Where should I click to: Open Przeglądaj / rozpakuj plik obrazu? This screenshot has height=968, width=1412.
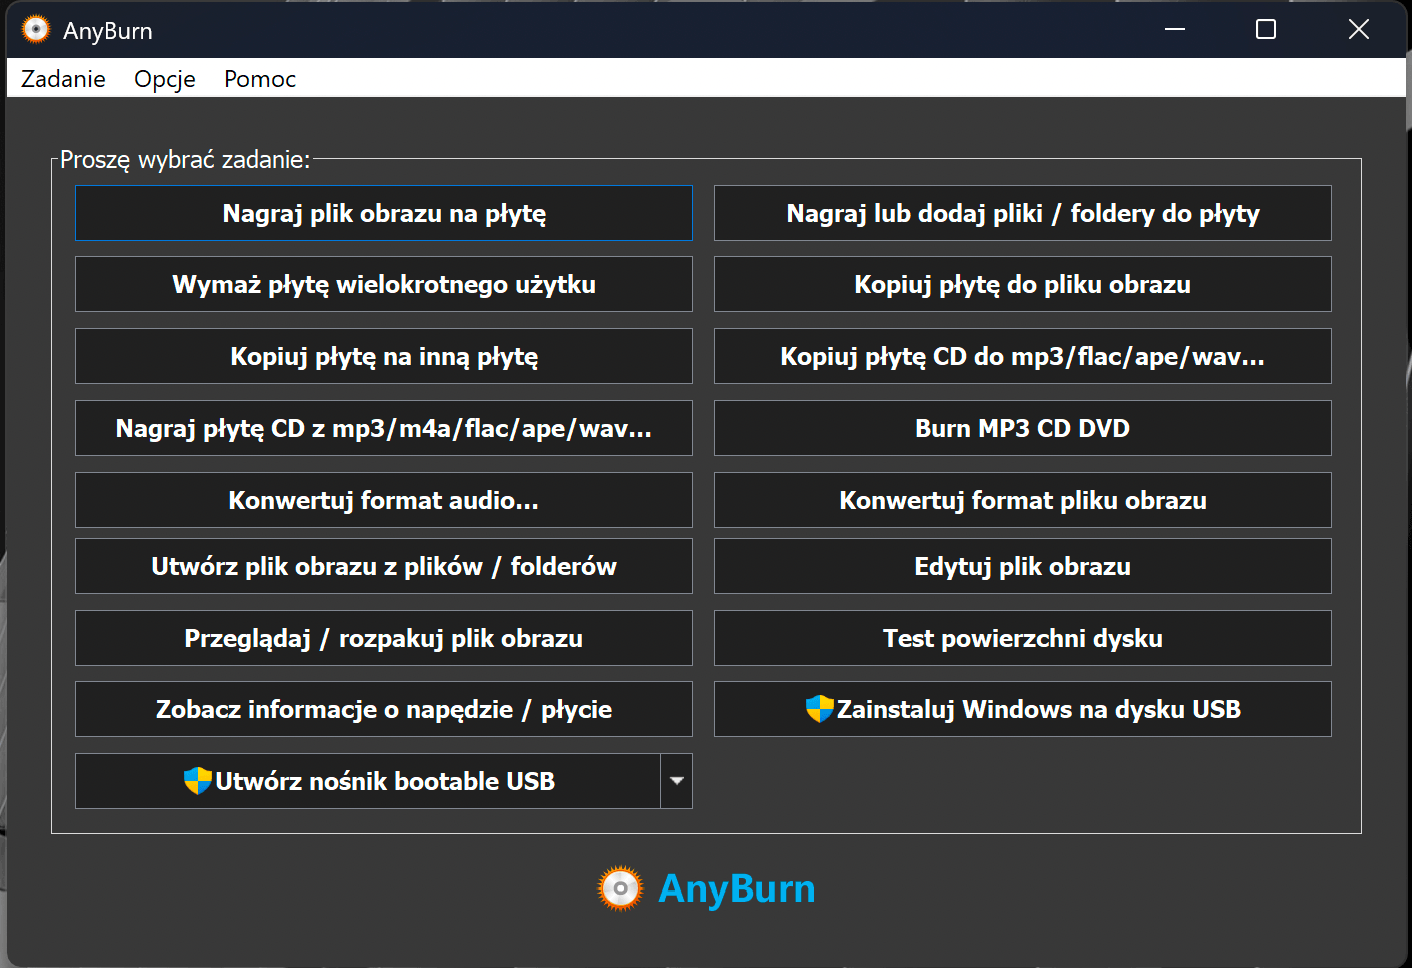(x=384, y=638)
